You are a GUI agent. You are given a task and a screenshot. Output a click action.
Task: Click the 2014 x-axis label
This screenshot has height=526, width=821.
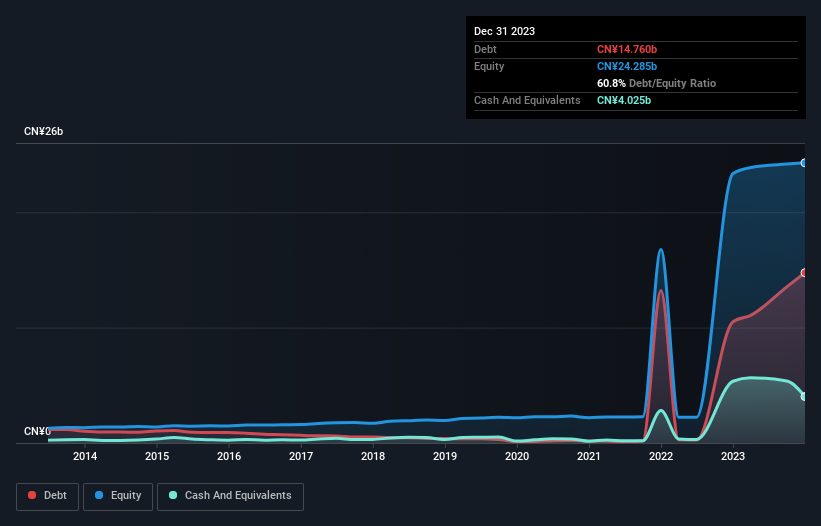[85, 456]
